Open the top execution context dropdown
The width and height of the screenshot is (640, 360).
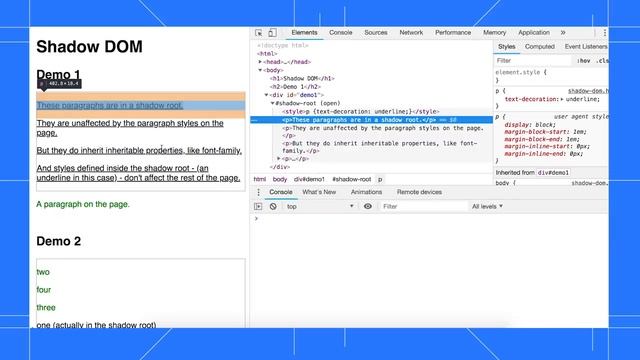320,207
